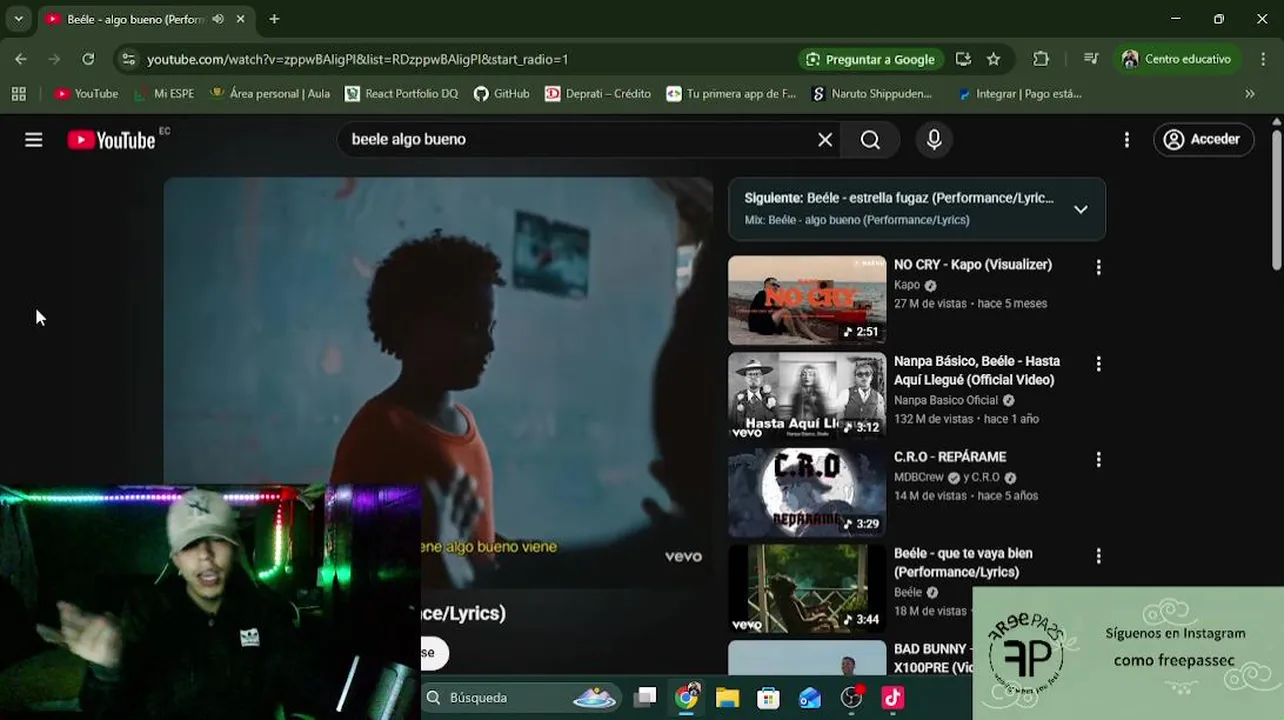Open Microsoft Store from the taskbar
1284x720 pixels.
pyautogui.click(x=768, y=697)
